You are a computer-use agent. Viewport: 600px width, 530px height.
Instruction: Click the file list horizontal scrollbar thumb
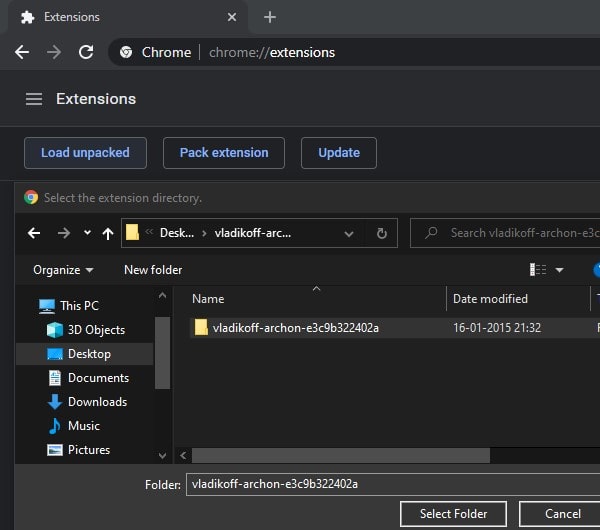[x=341, y=455]
